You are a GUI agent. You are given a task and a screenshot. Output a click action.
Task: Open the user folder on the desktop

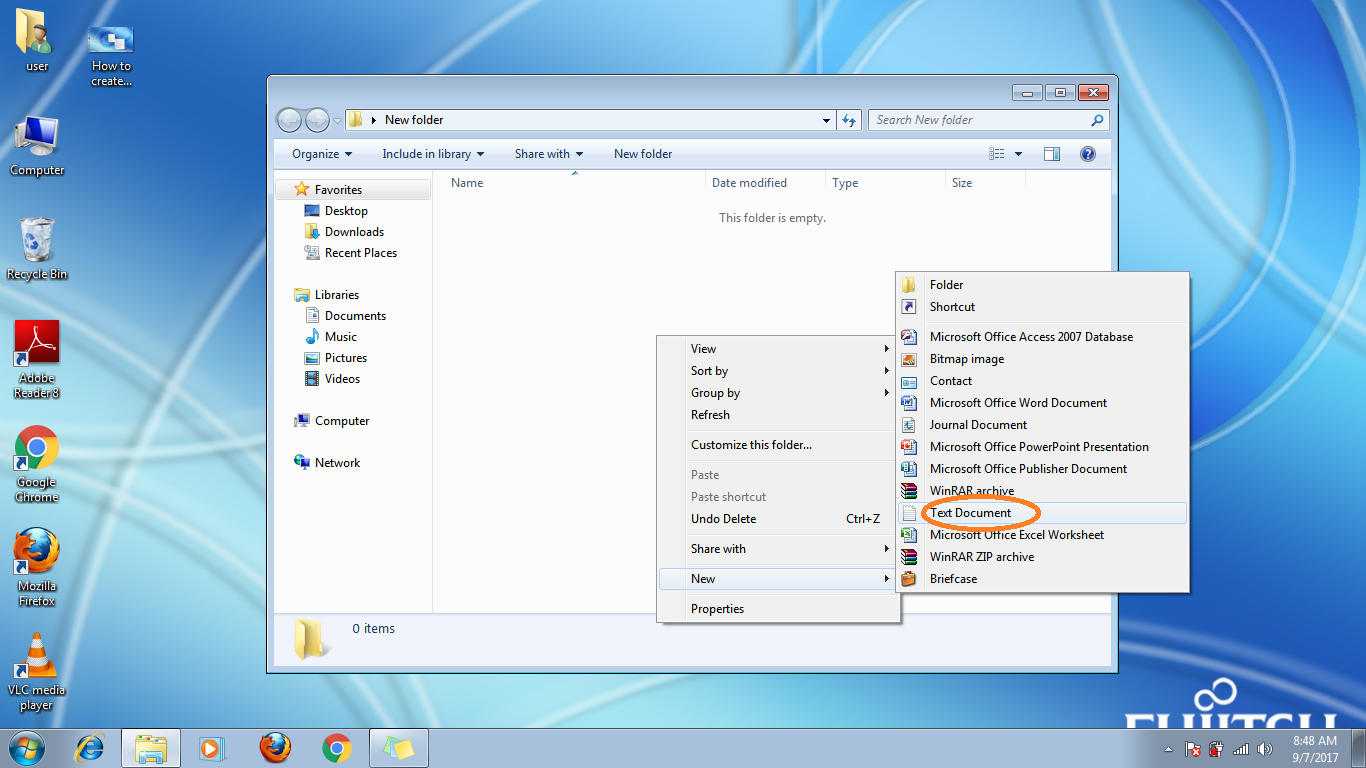(x=36, y=41)
